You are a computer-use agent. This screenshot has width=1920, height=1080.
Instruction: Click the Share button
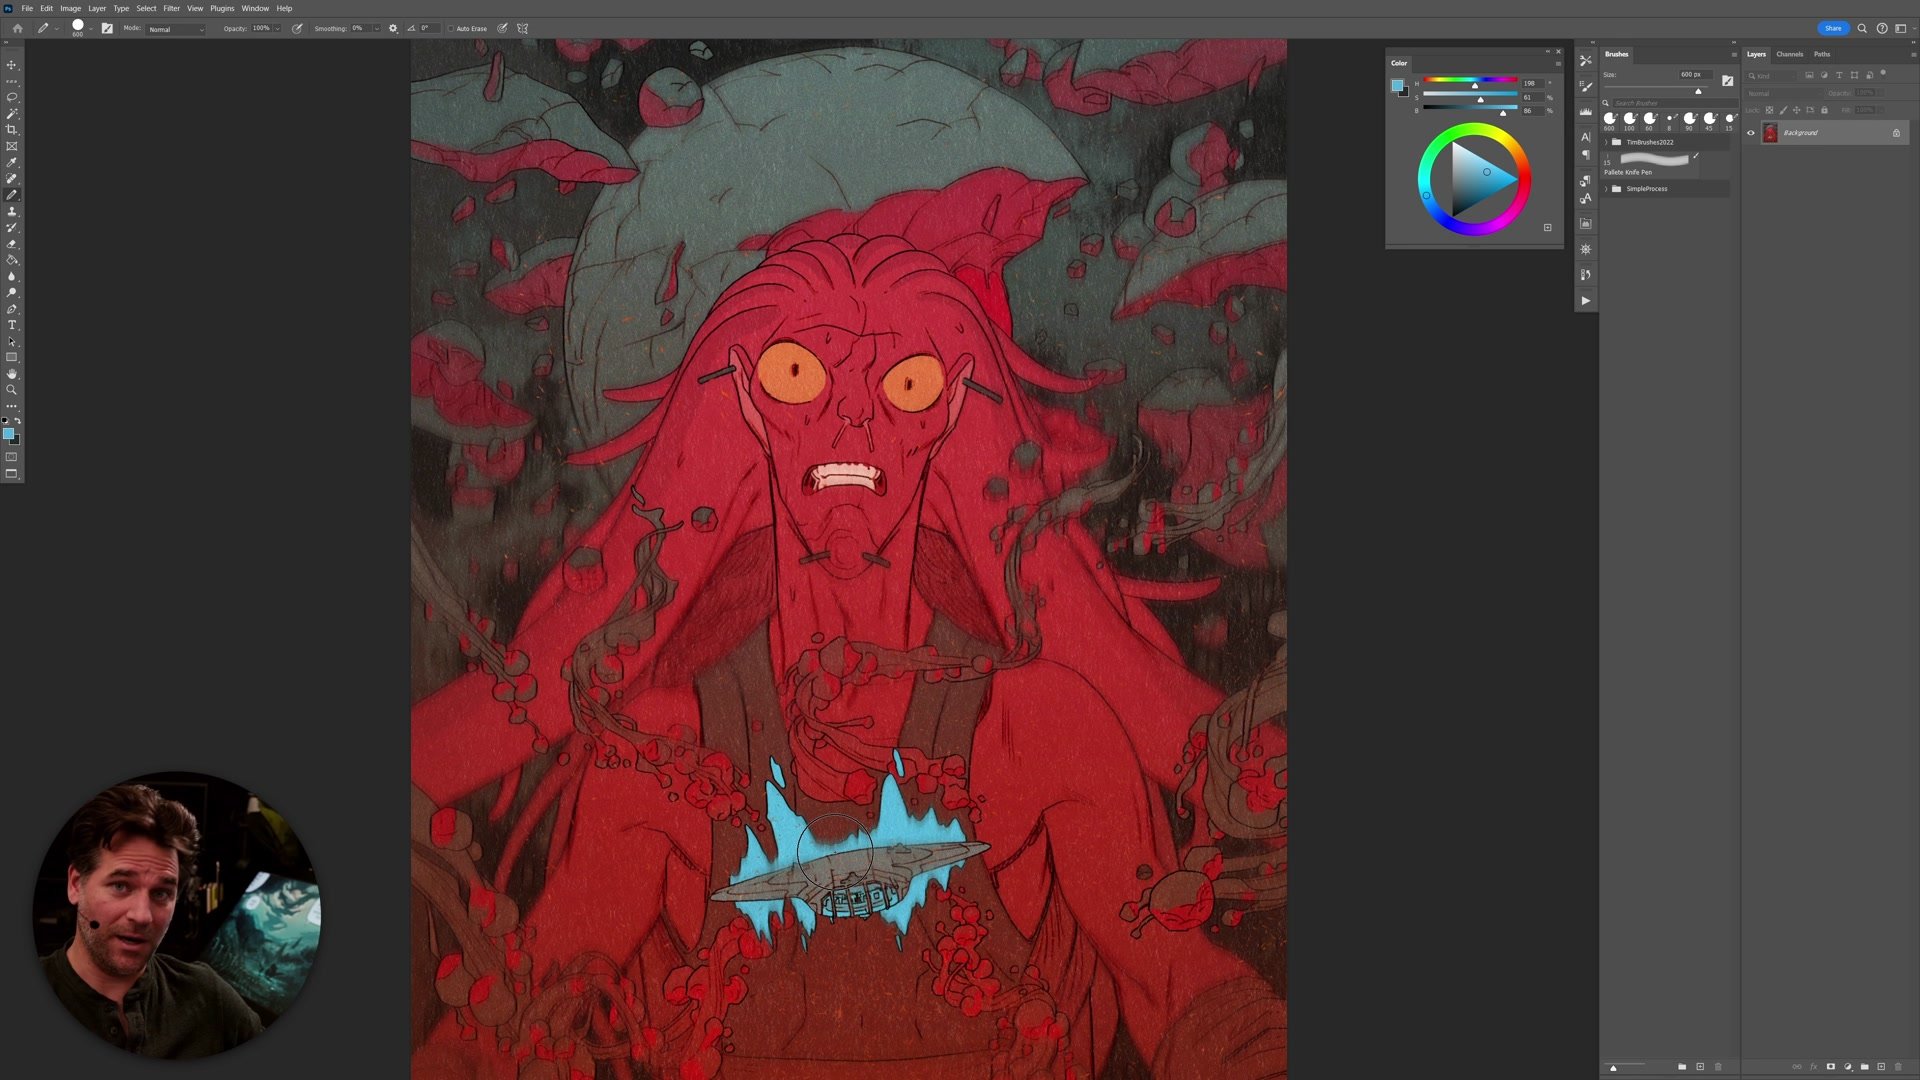[1833, 28]
